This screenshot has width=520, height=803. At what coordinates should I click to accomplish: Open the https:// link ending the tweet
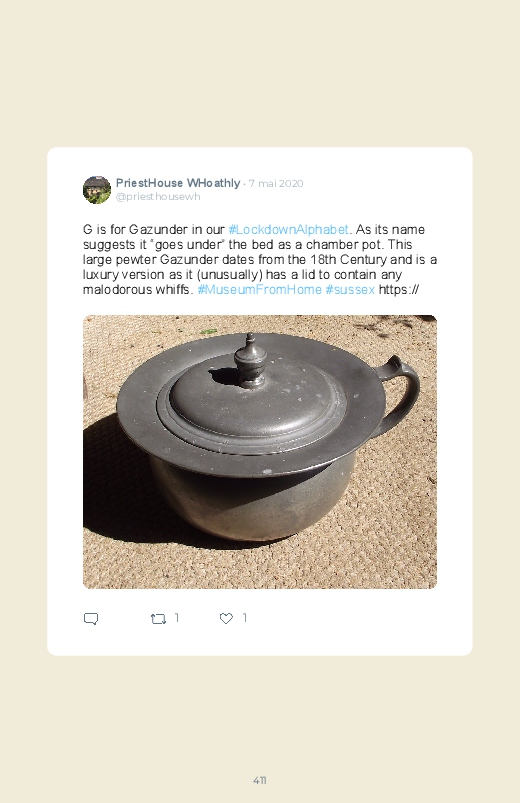(x=399, y=289)
